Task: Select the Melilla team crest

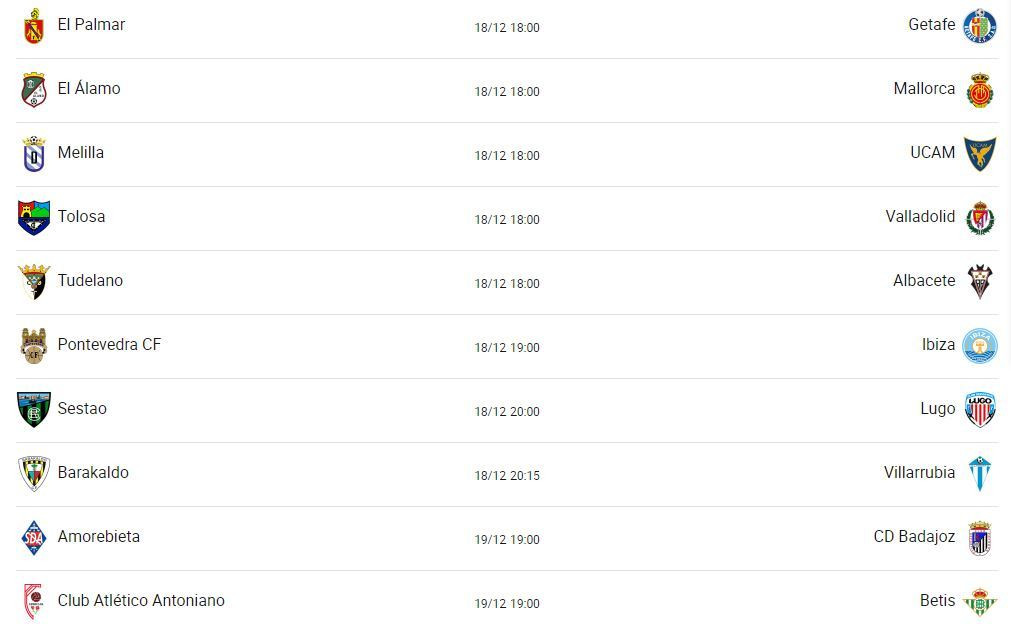Action: point(34,154)
